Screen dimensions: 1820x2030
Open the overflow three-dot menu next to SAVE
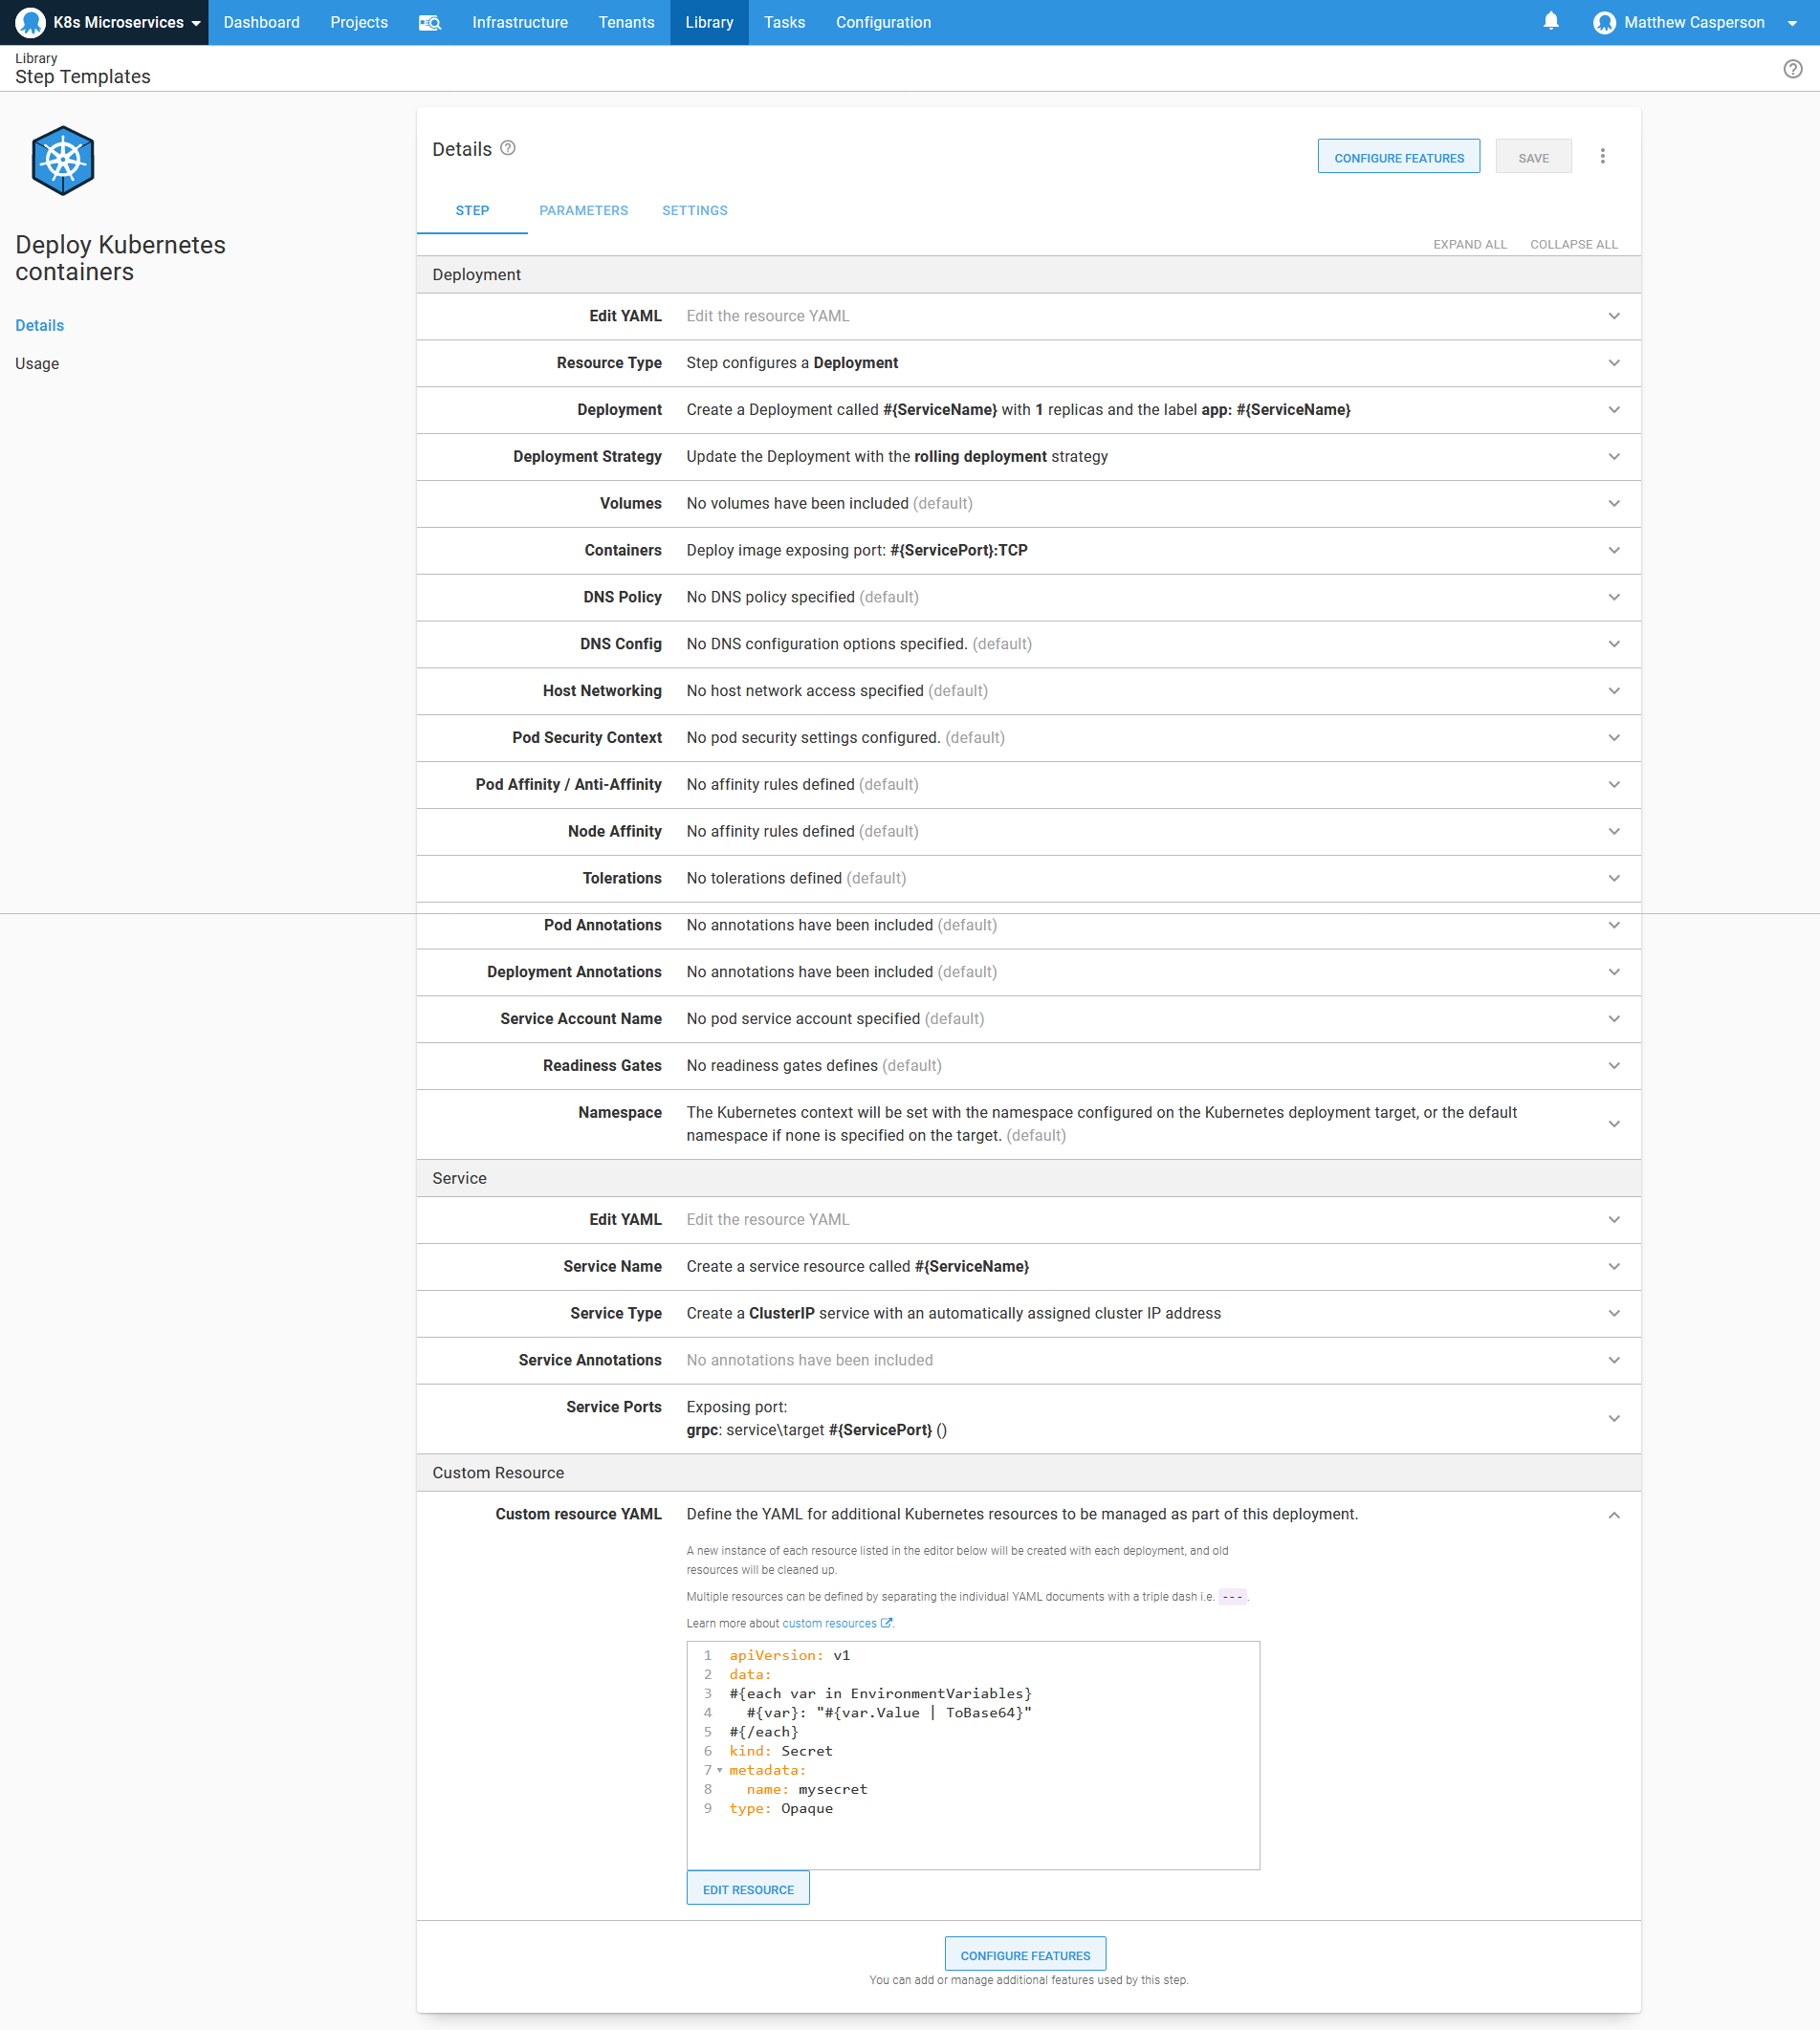click(x=1603, y=156)
